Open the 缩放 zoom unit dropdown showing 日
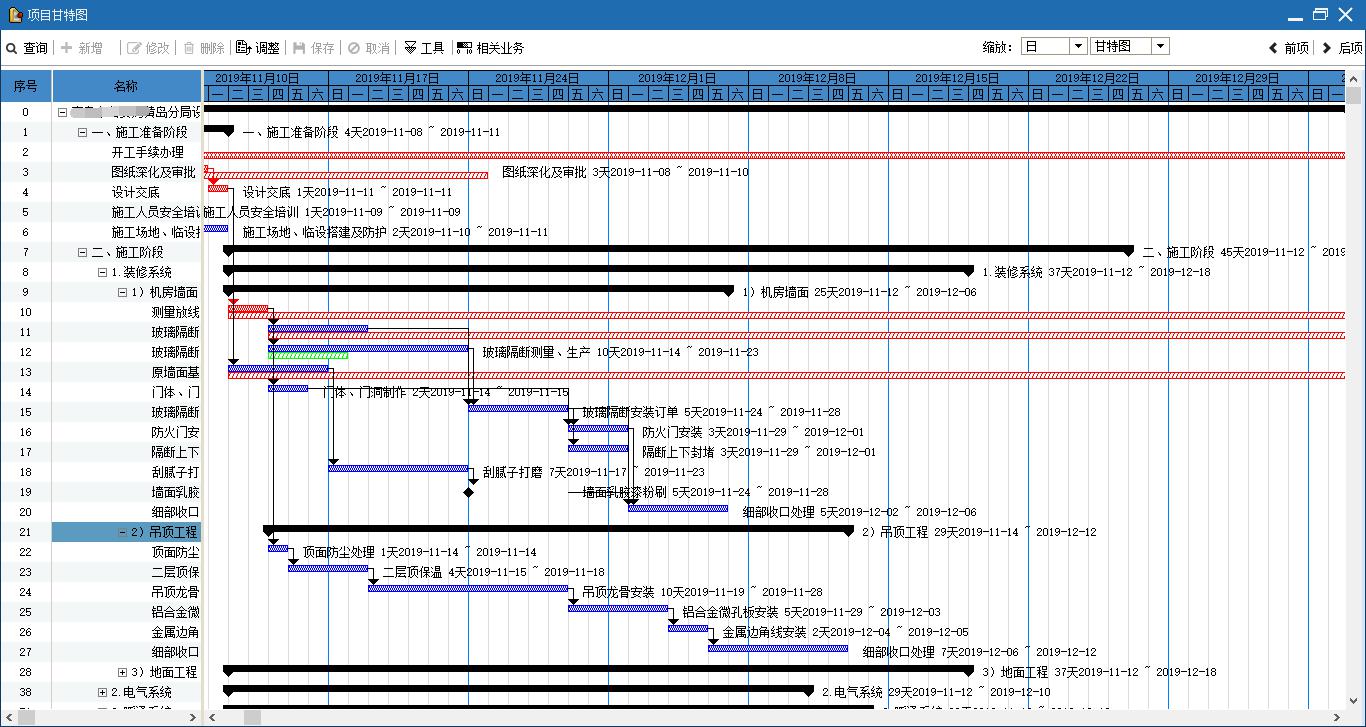1366x727 pixels. [x=1078, y=46]
